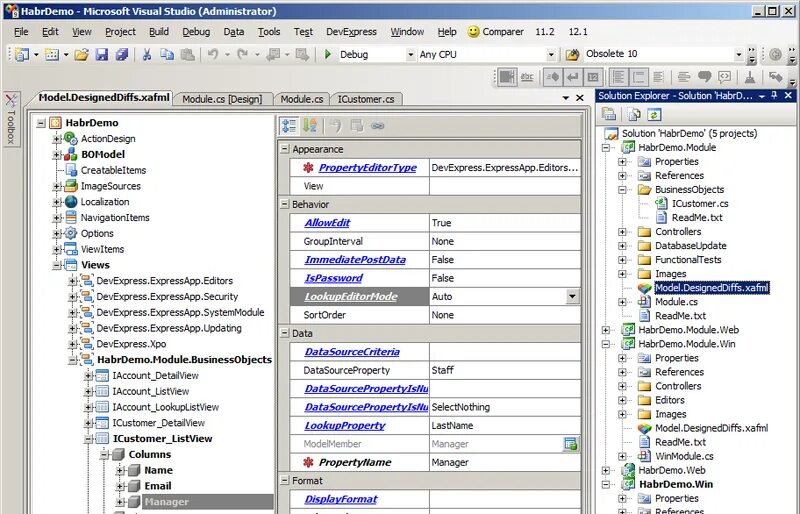800x514 pixels.
Task: Switch to the ICustomer.cs tab
Action: 366,99
